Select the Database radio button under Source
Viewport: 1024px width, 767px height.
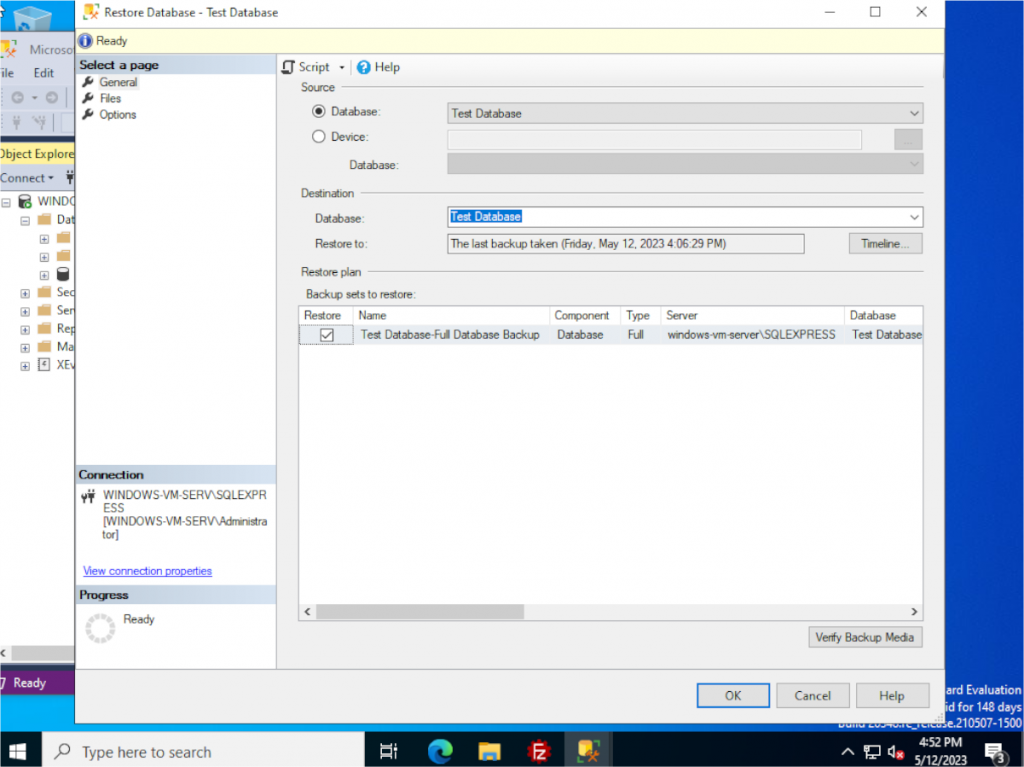320,113
